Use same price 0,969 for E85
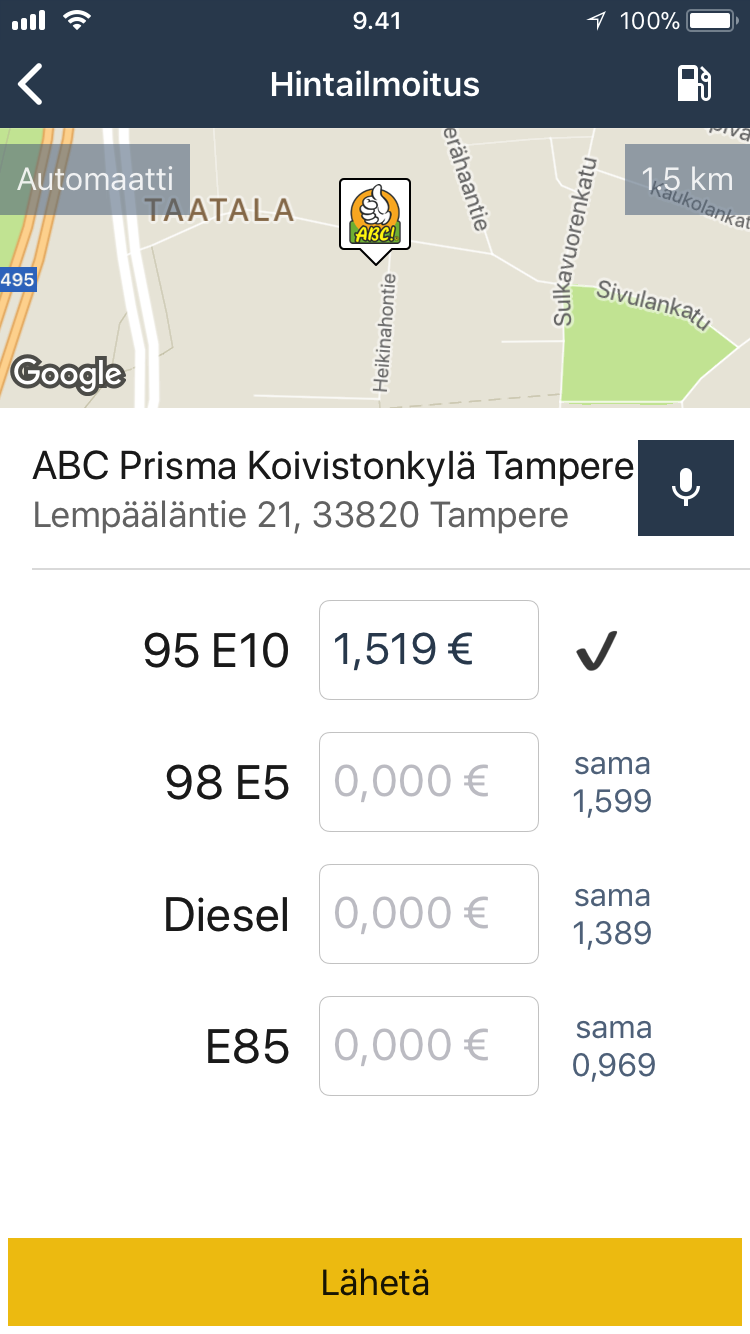This screenshot has width=750, height=1334. tap(613, 1047)
